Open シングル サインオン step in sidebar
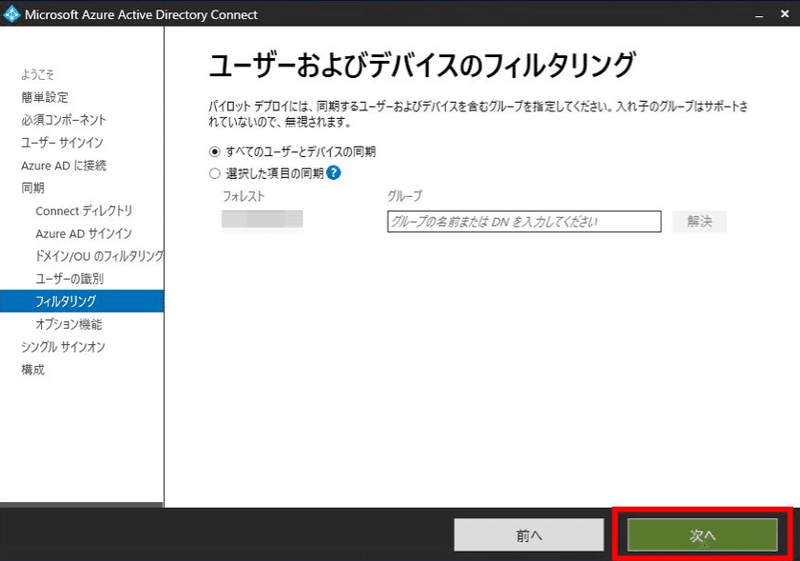The width and height of the screenshot is (800, 561). 63,347
